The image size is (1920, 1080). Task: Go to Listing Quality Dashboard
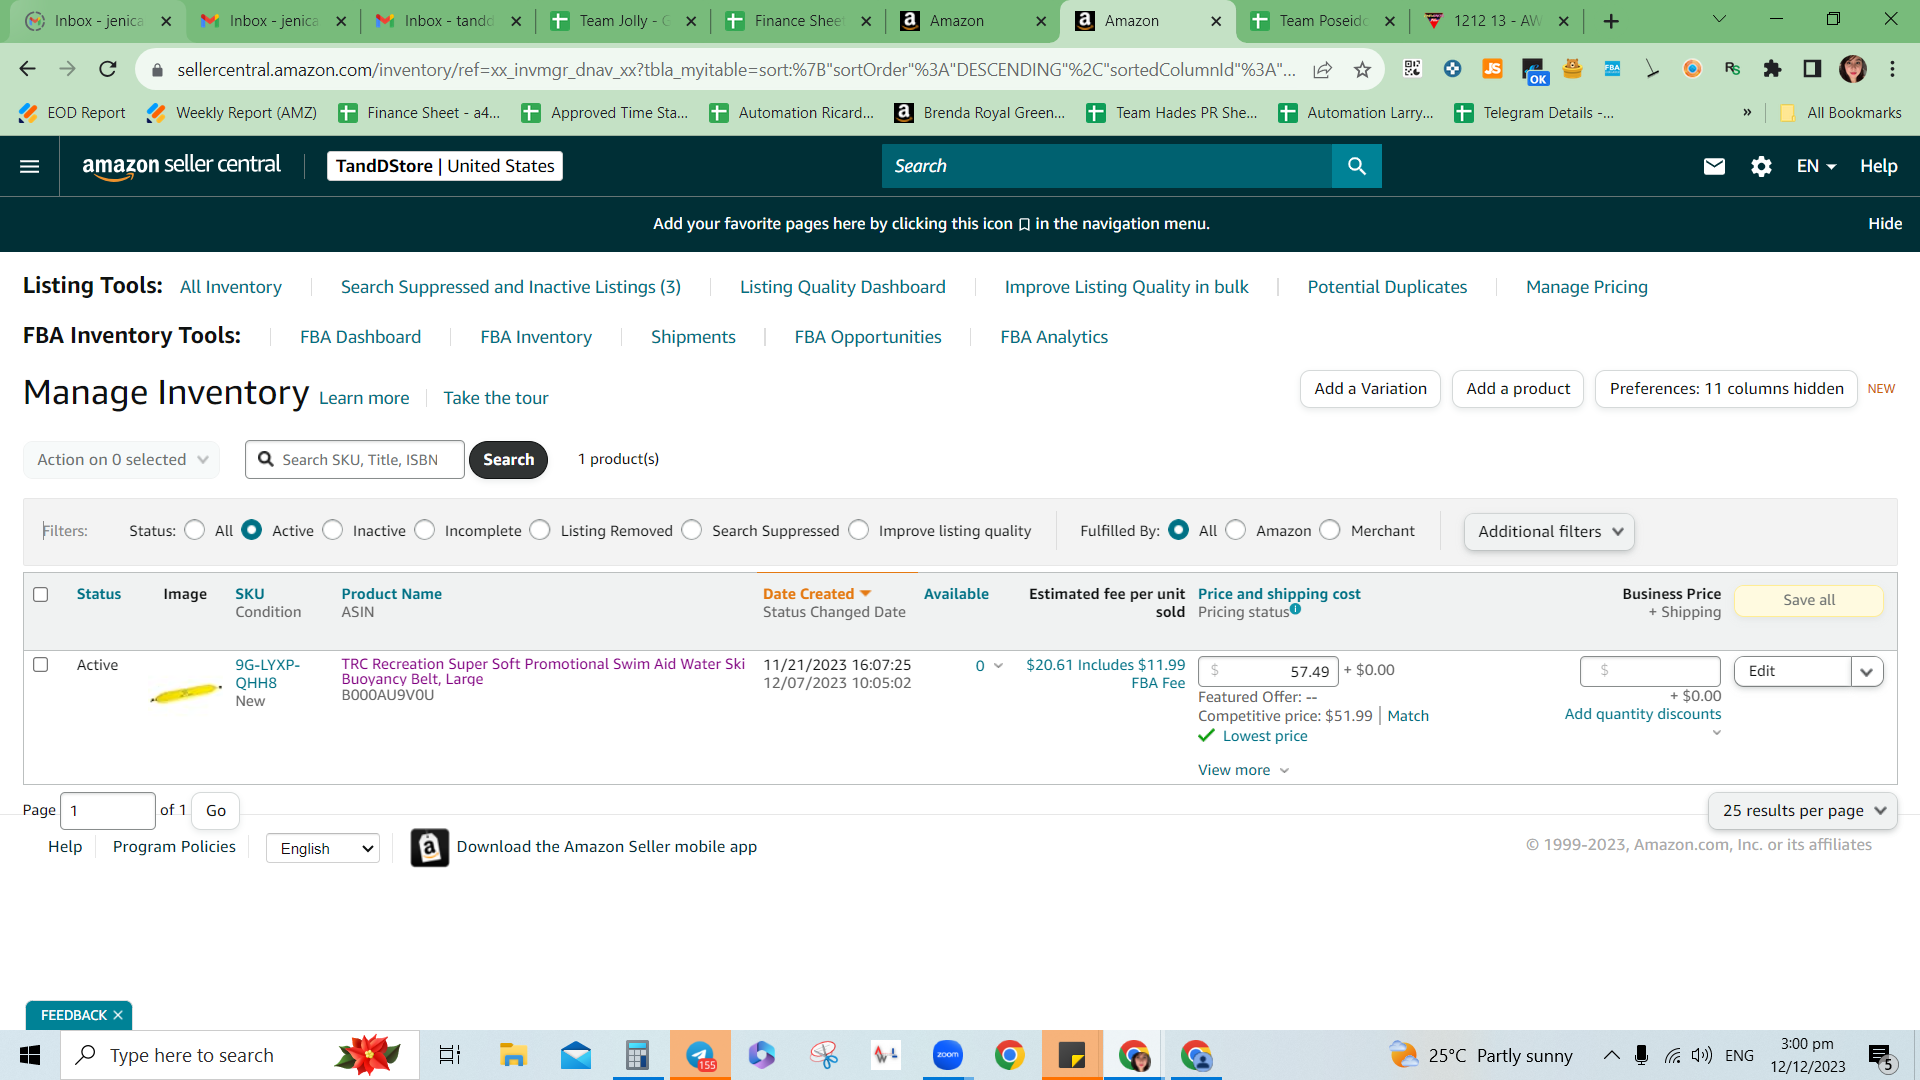click(x=842, y=287)
